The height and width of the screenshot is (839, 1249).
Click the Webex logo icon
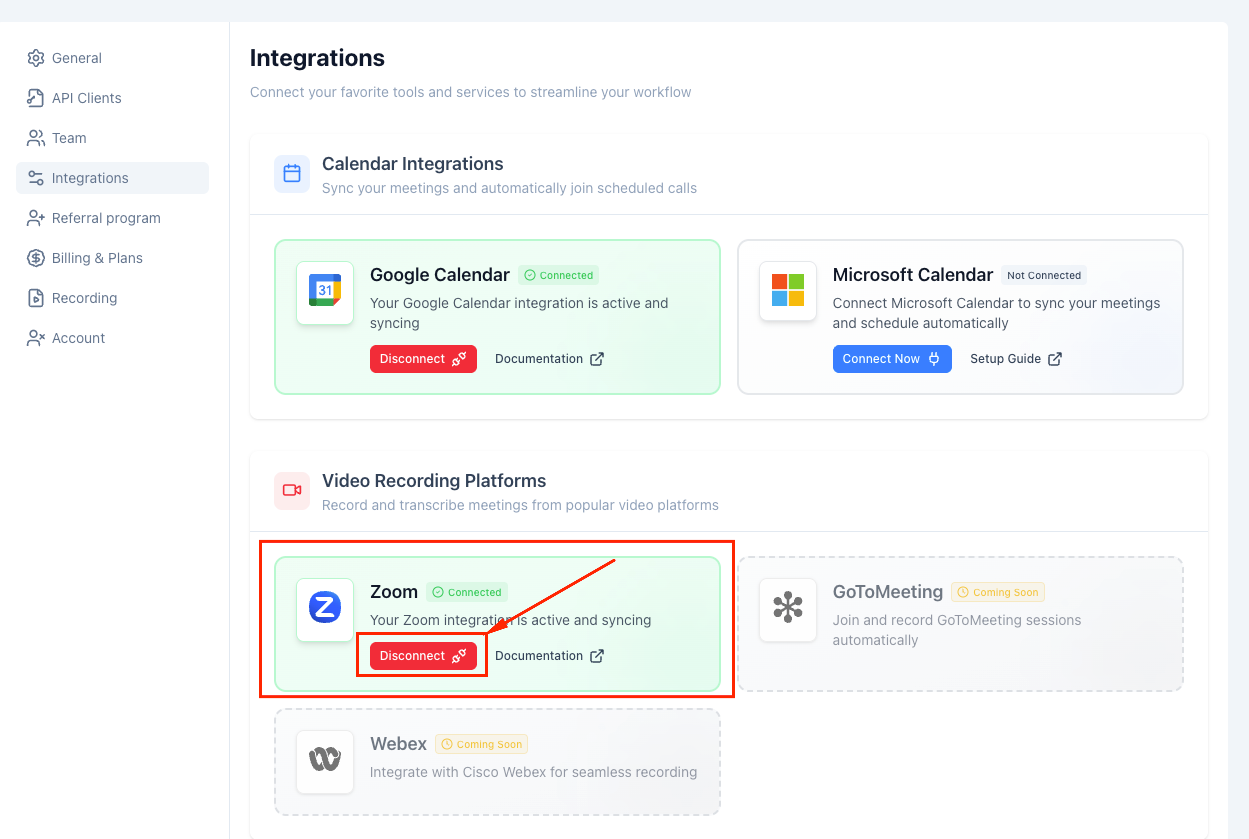(324, 760)
